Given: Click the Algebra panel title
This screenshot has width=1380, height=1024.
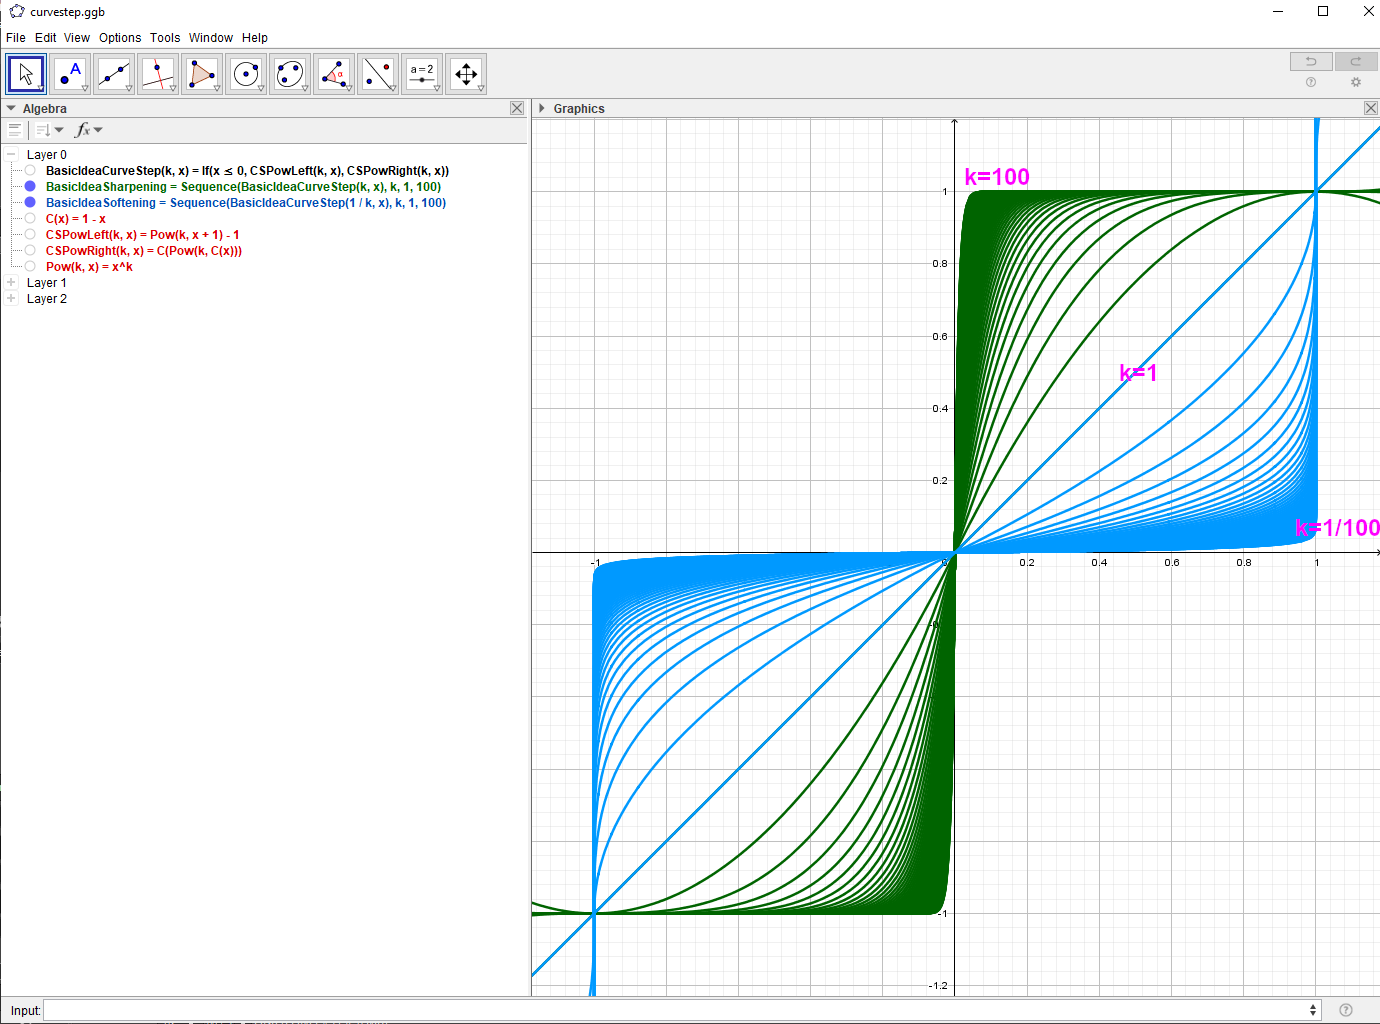Looking at the screenshot, I should coord(45,109).
